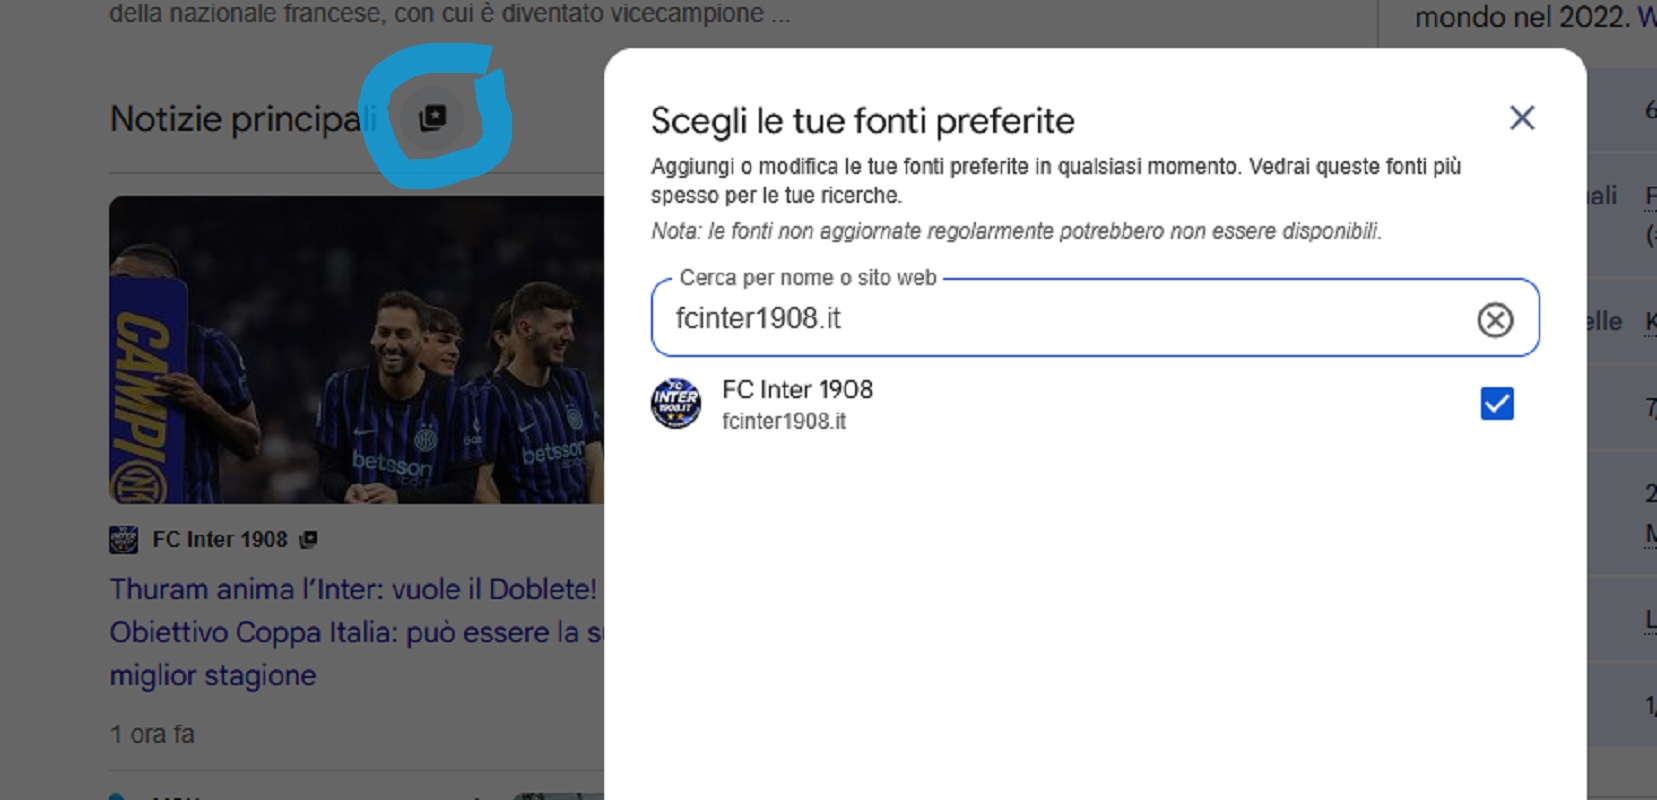The height and width of the screenshot is (800, 1657).
Task: Open the Inter players news thumbnail
Action: click(357, 350)
